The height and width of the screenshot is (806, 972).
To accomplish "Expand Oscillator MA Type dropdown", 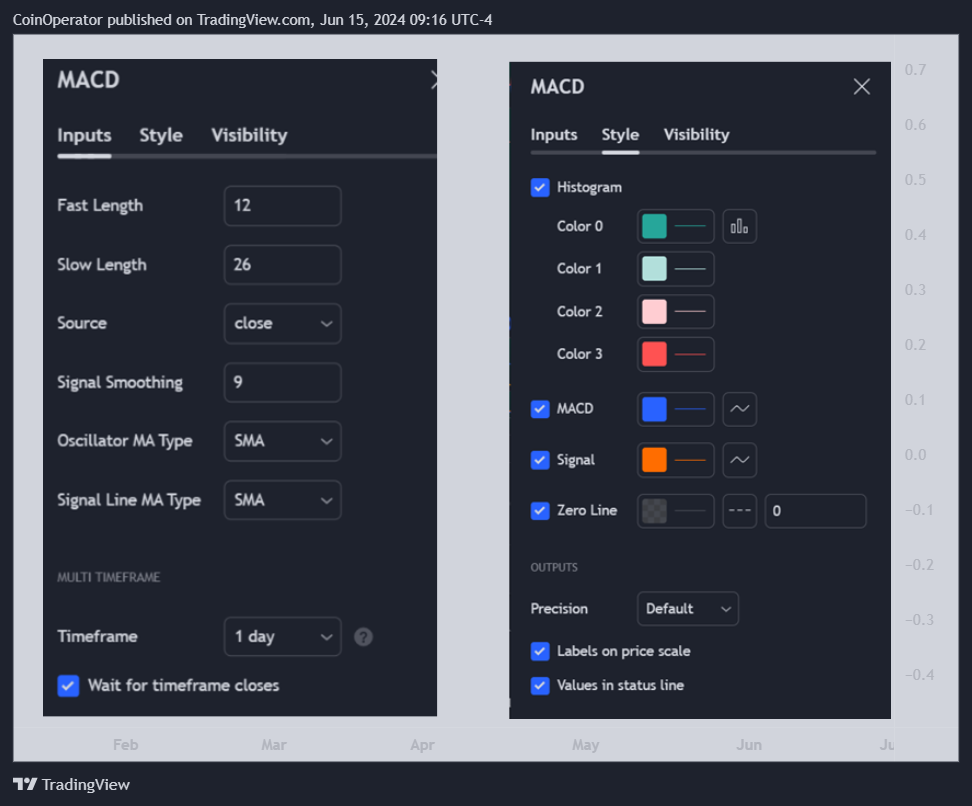I will tap(283, 441).
